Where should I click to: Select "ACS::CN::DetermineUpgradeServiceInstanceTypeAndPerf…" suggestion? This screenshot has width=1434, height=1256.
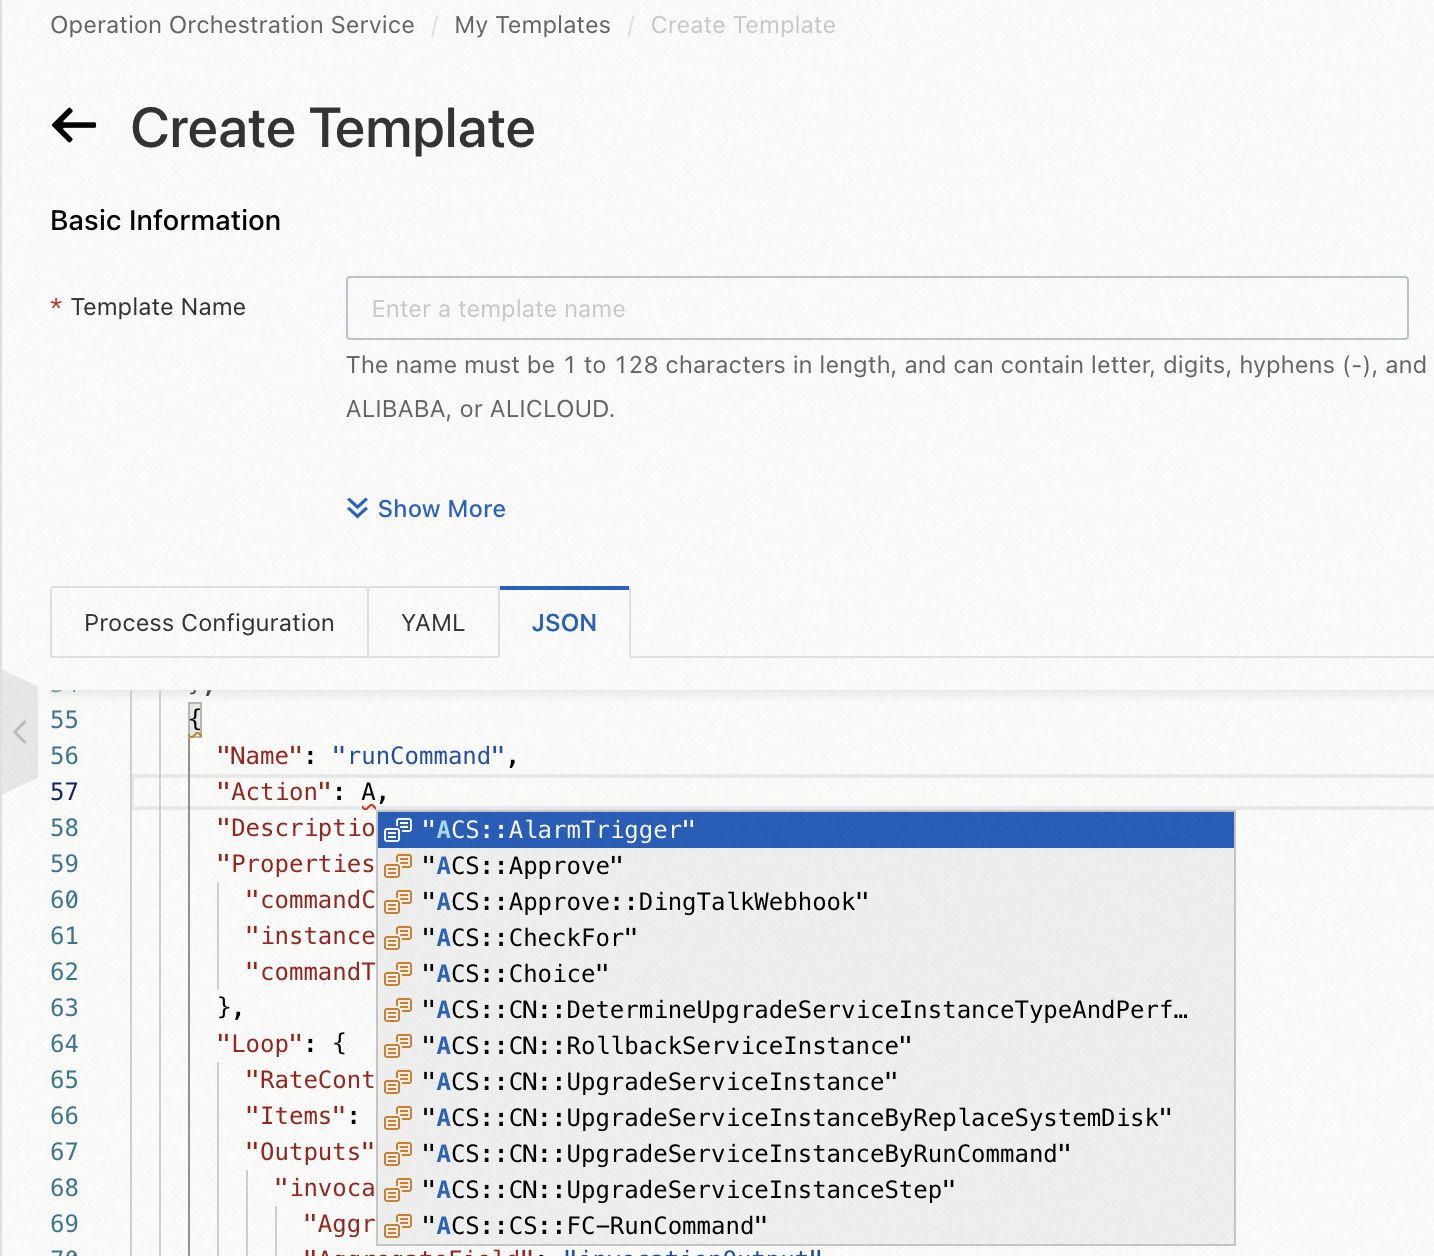(x=806, y=1010)
